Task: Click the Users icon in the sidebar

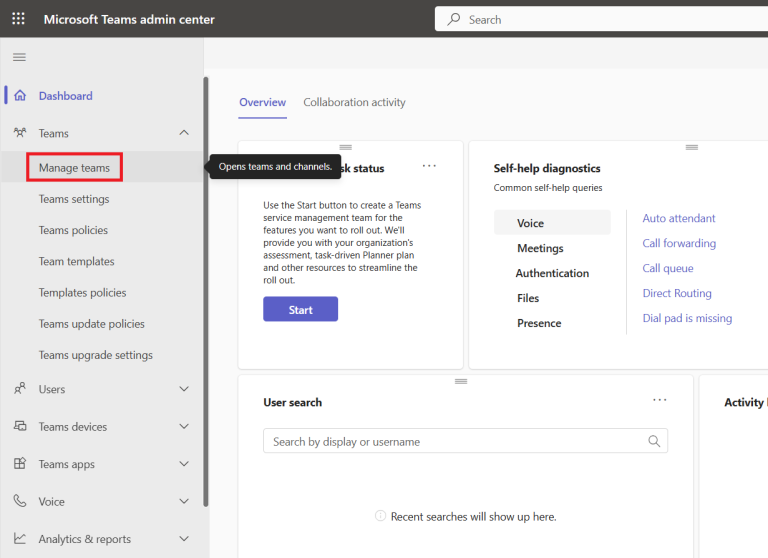Action: [20, 389]
